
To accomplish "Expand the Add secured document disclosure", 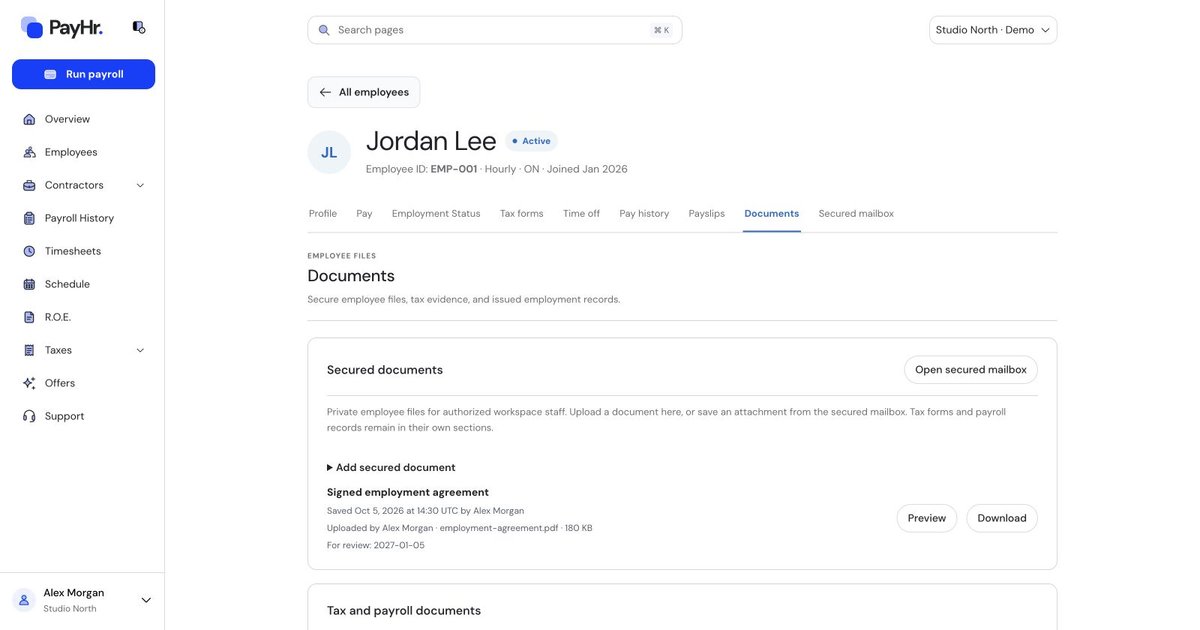I will (391, 467).
